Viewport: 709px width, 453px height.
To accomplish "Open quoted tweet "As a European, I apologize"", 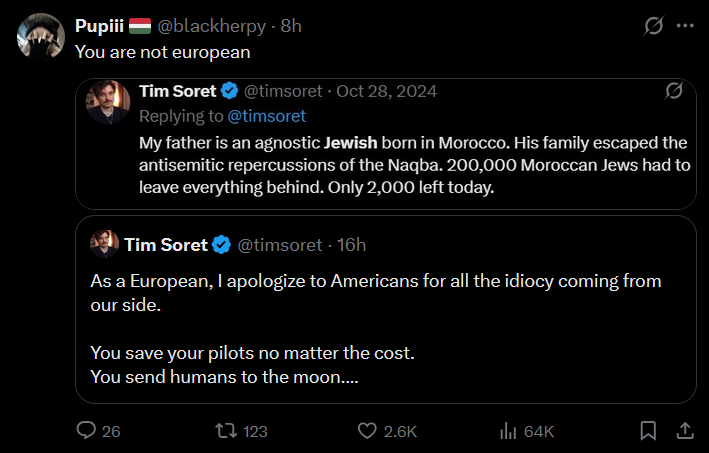I will point(385,310).
